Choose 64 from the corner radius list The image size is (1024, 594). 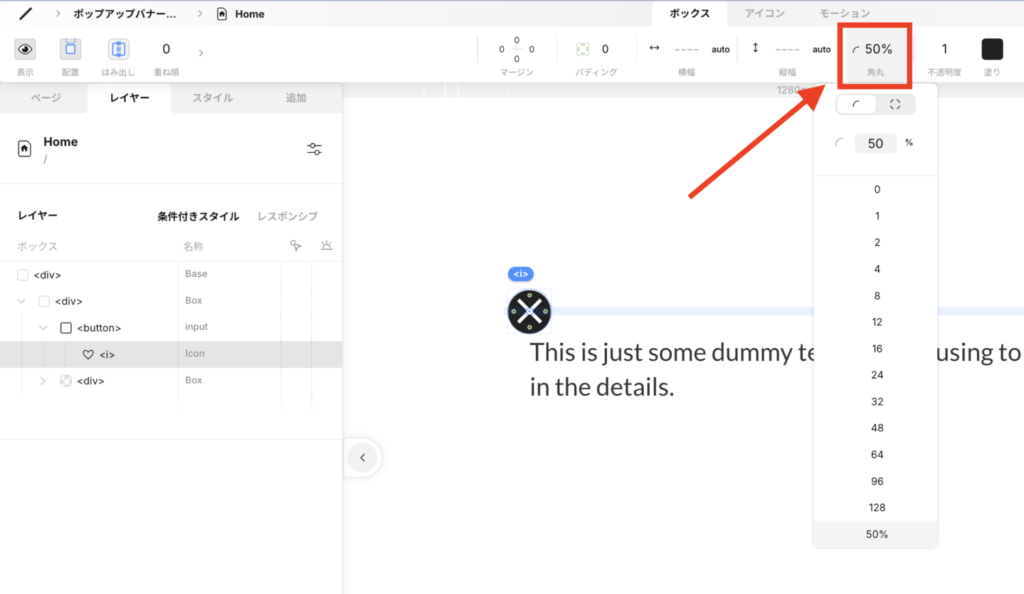pos(876,454)
